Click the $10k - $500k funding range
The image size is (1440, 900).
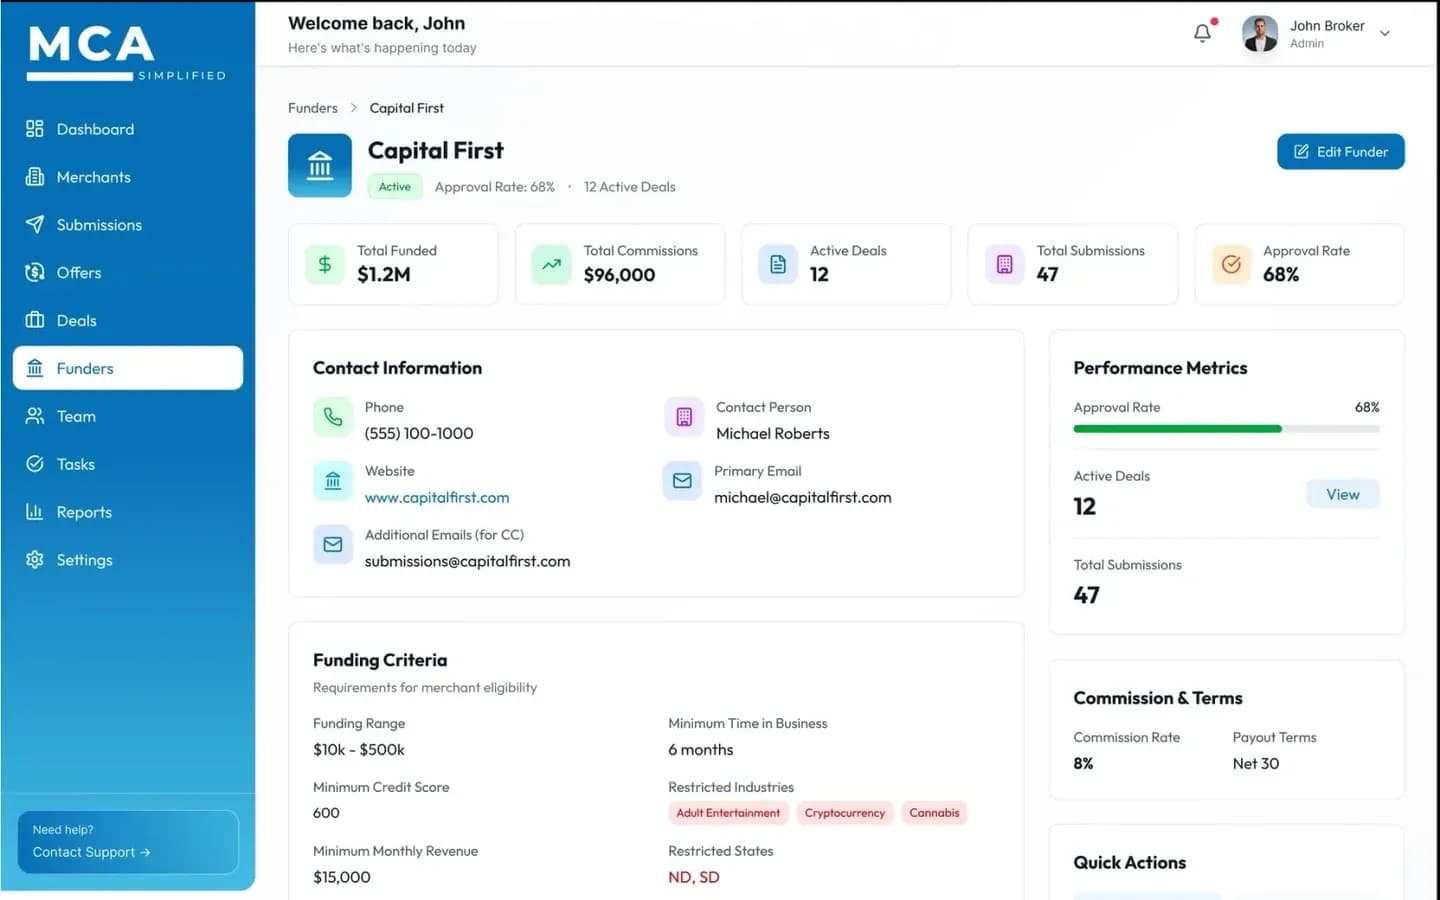coord(359,749)
